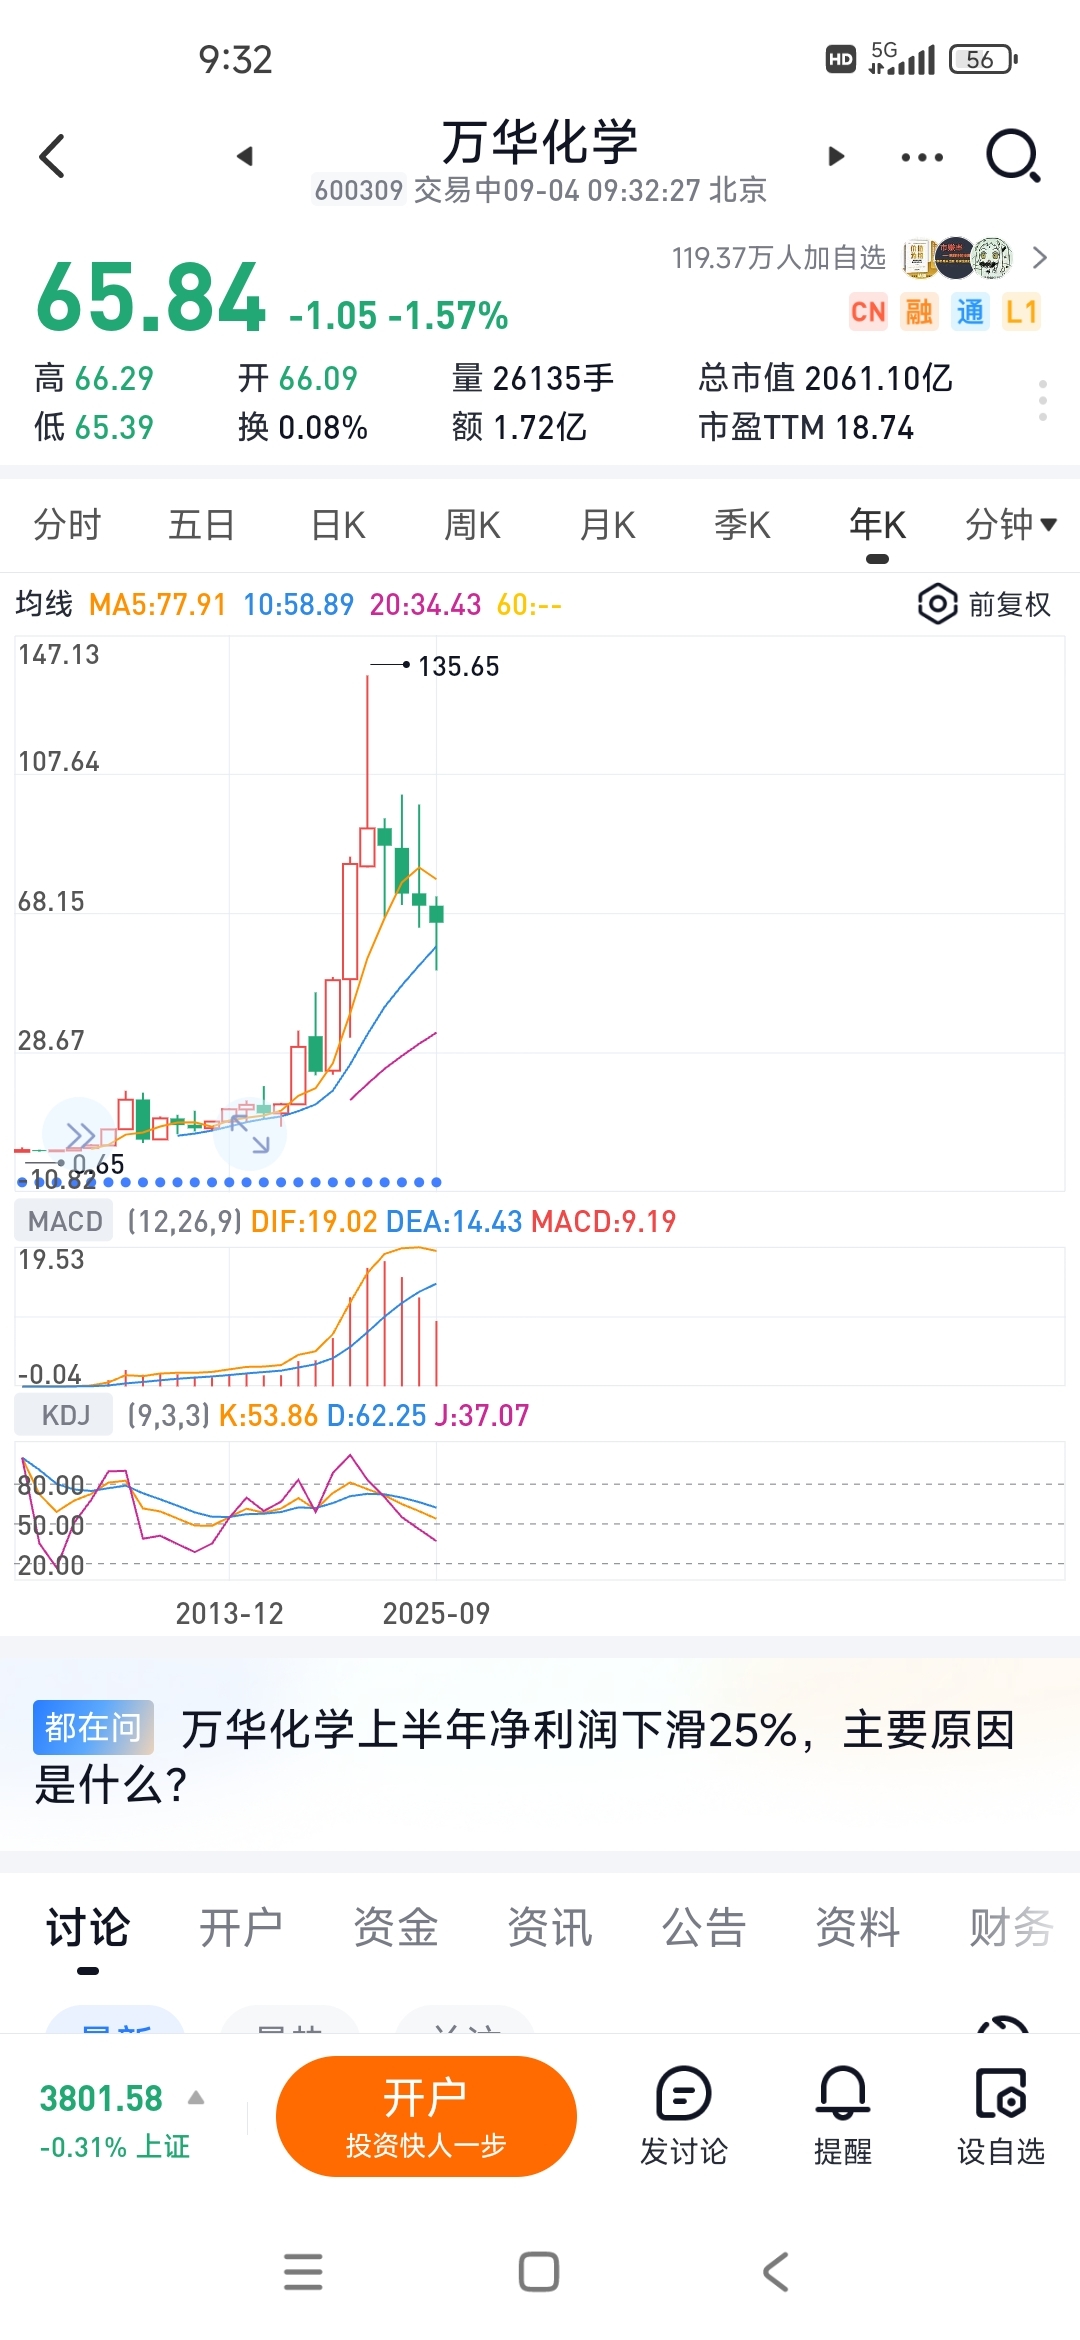Switch to 五日 chart tab
Image resolution: width=1080 pixels, height=2340 pixels.
pos(201,524)
